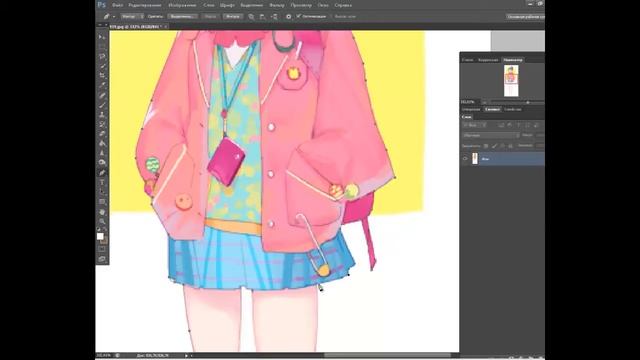This screenshot has width=640, height=360.
Task: Toggle lock position
Action: 502,146
